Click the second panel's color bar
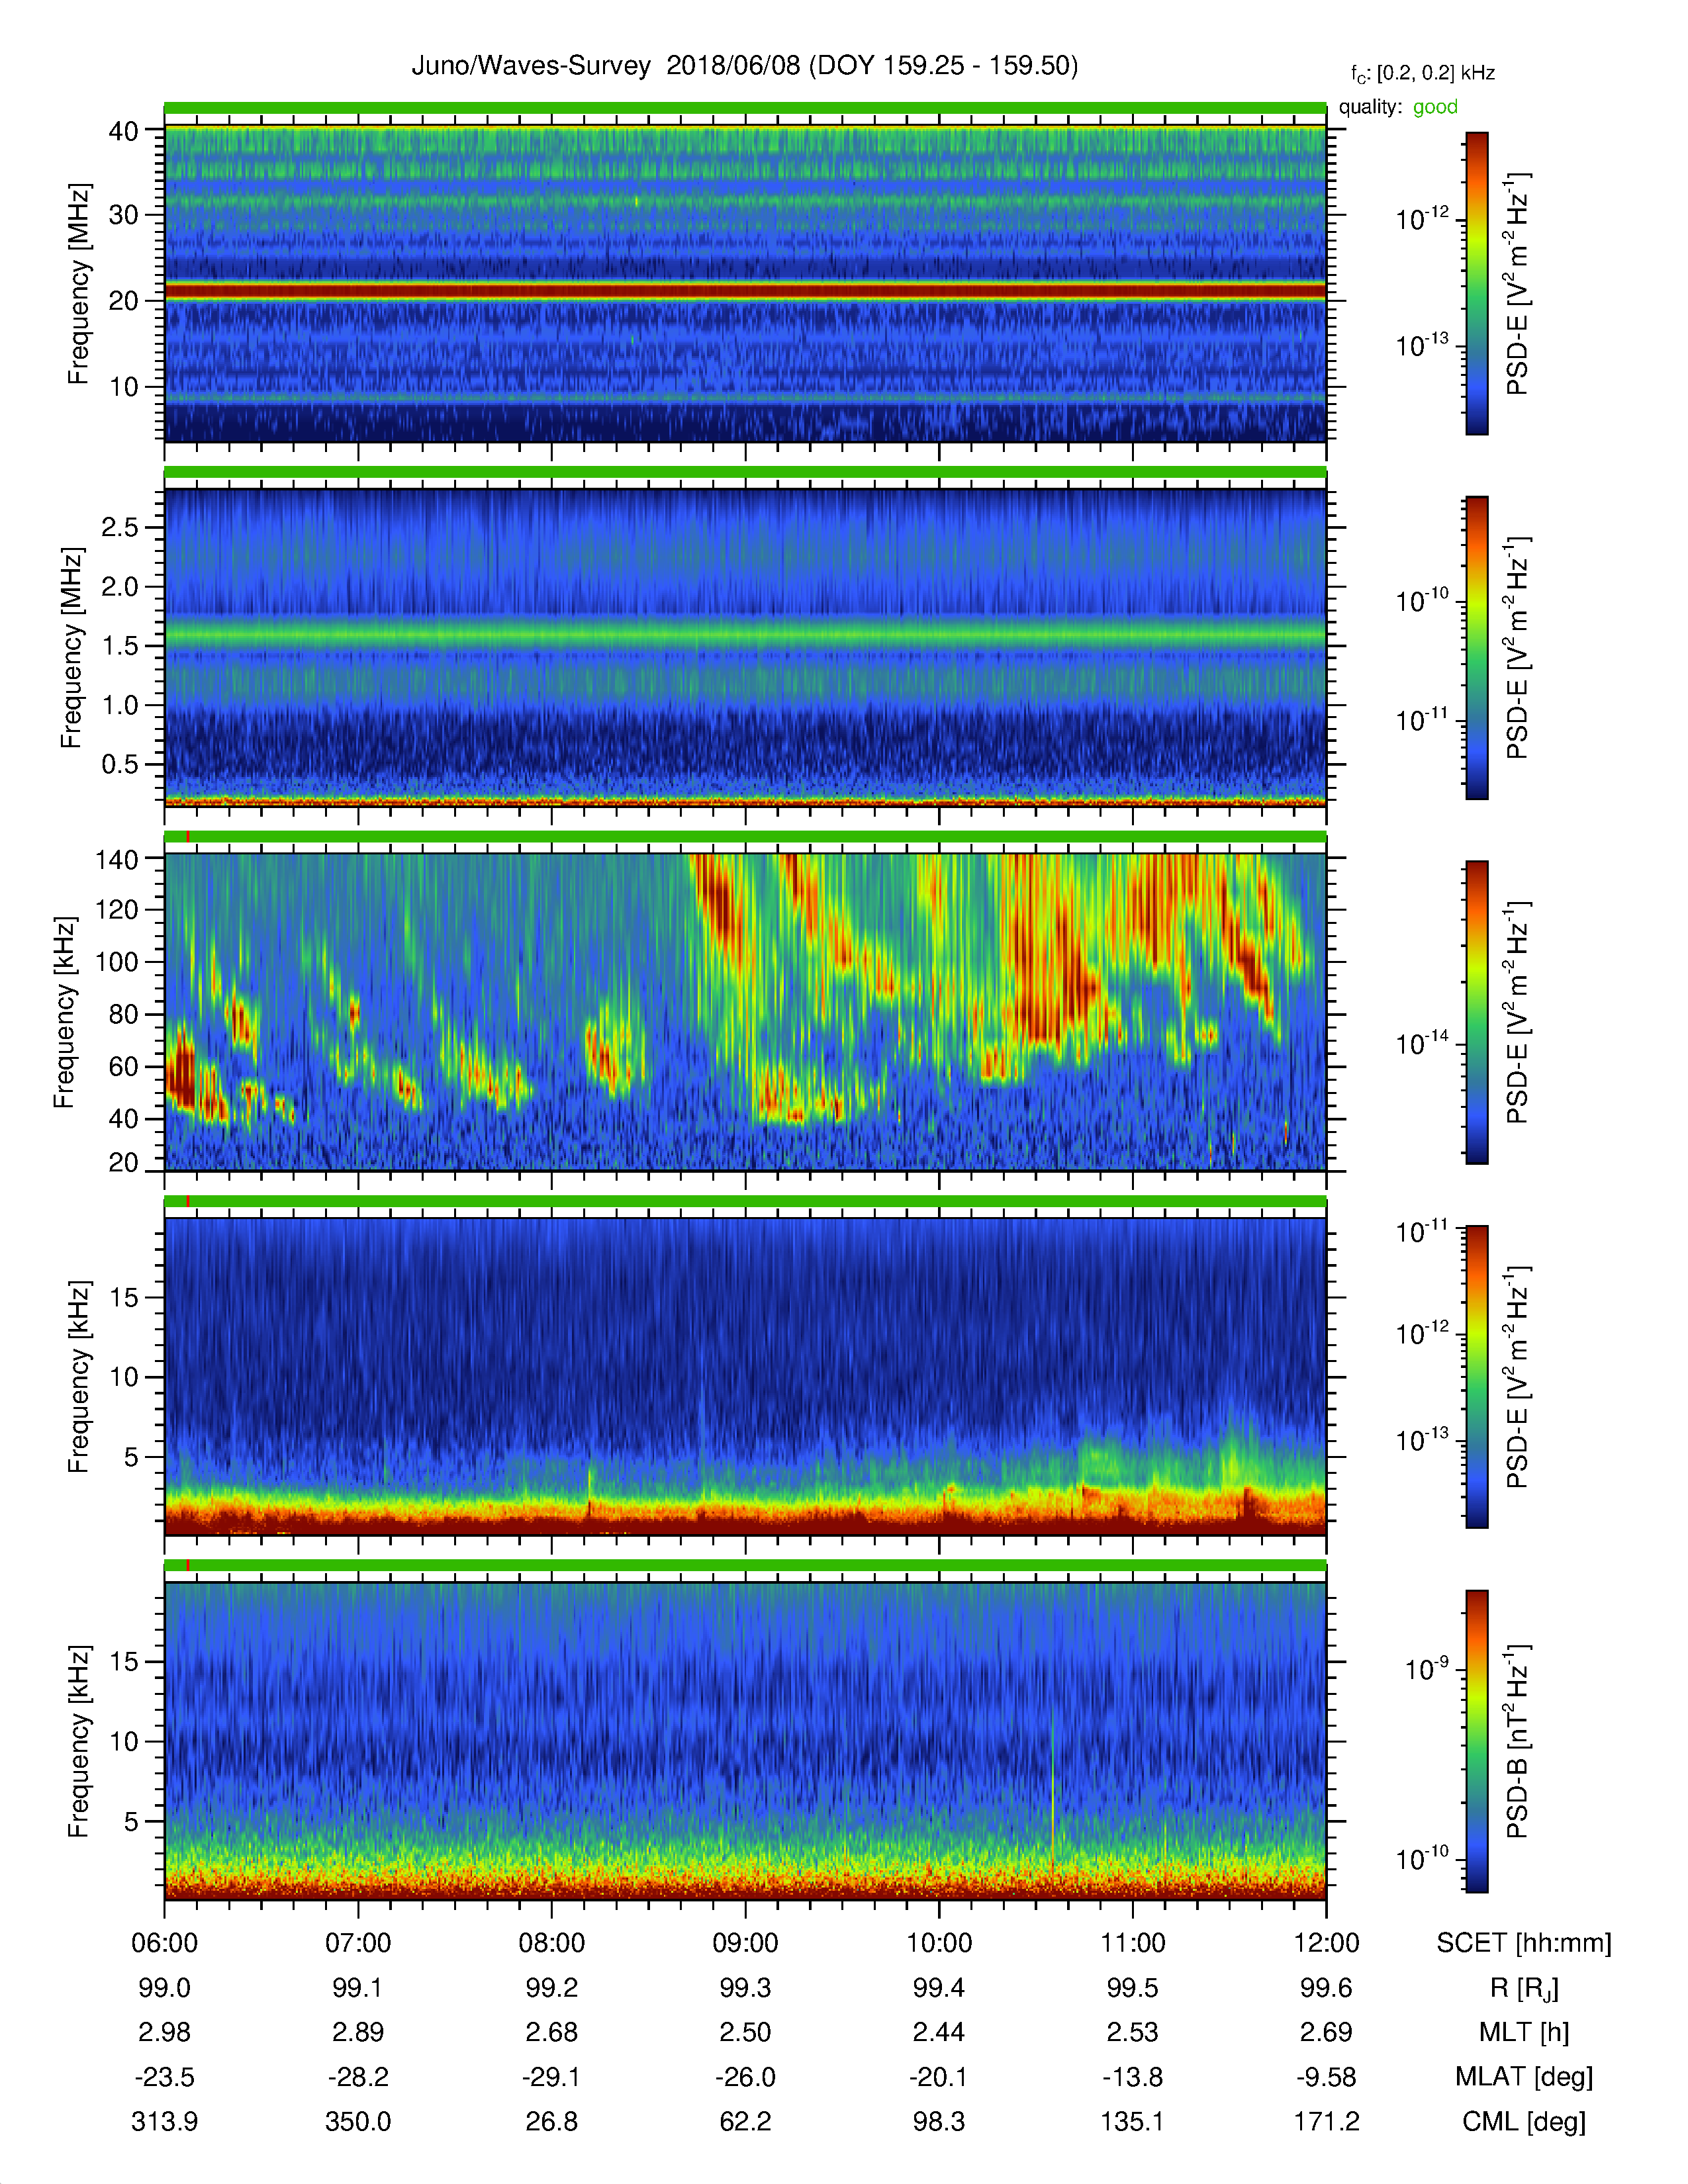Image resolution: width=1688 pixels, height=2184 pixels. (1476, 647)
